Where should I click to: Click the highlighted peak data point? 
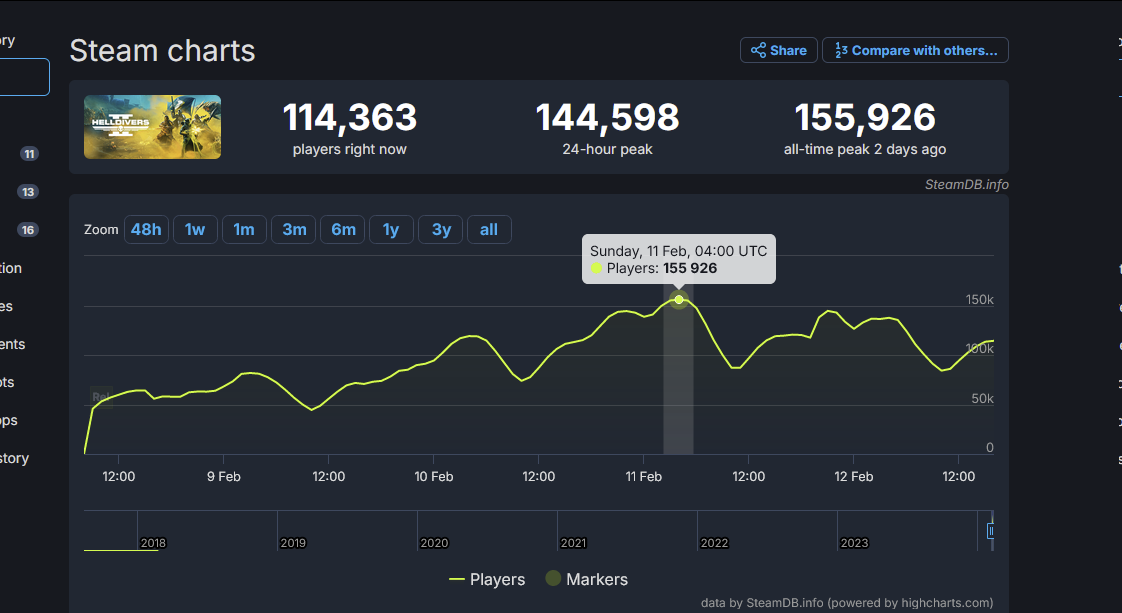click(679, 299)
